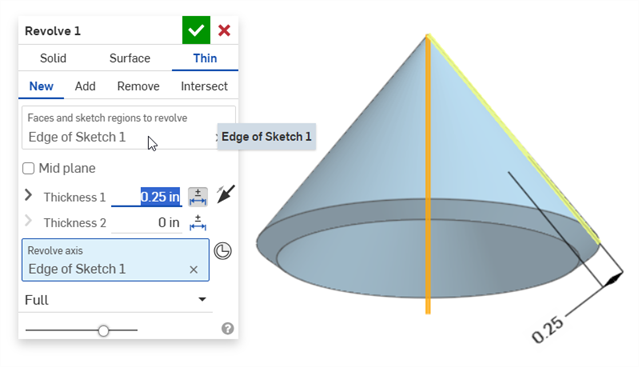639x367 pixels.
Task: Enable the Mid plane checkbox
Action: click(28, 168)
